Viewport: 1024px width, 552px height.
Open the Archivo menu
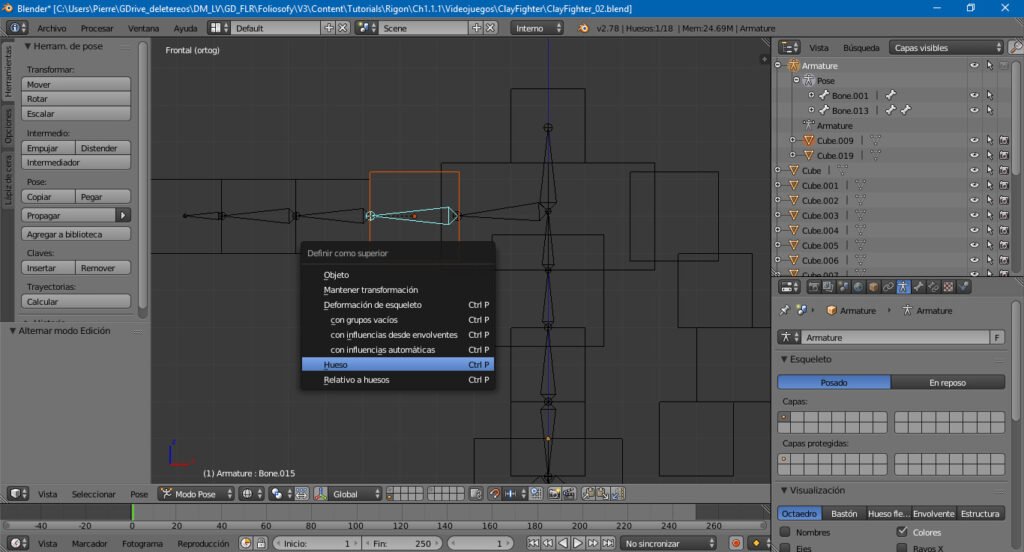tap(52, 28)
